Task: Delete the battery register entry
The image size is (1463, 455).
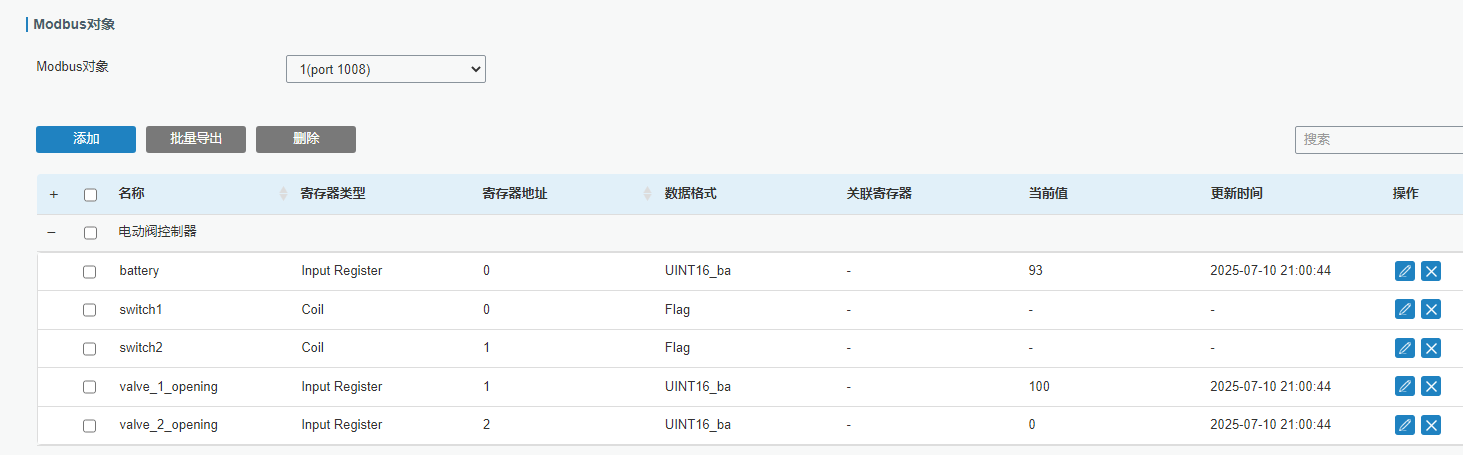Action: [x=1431, y=271]
